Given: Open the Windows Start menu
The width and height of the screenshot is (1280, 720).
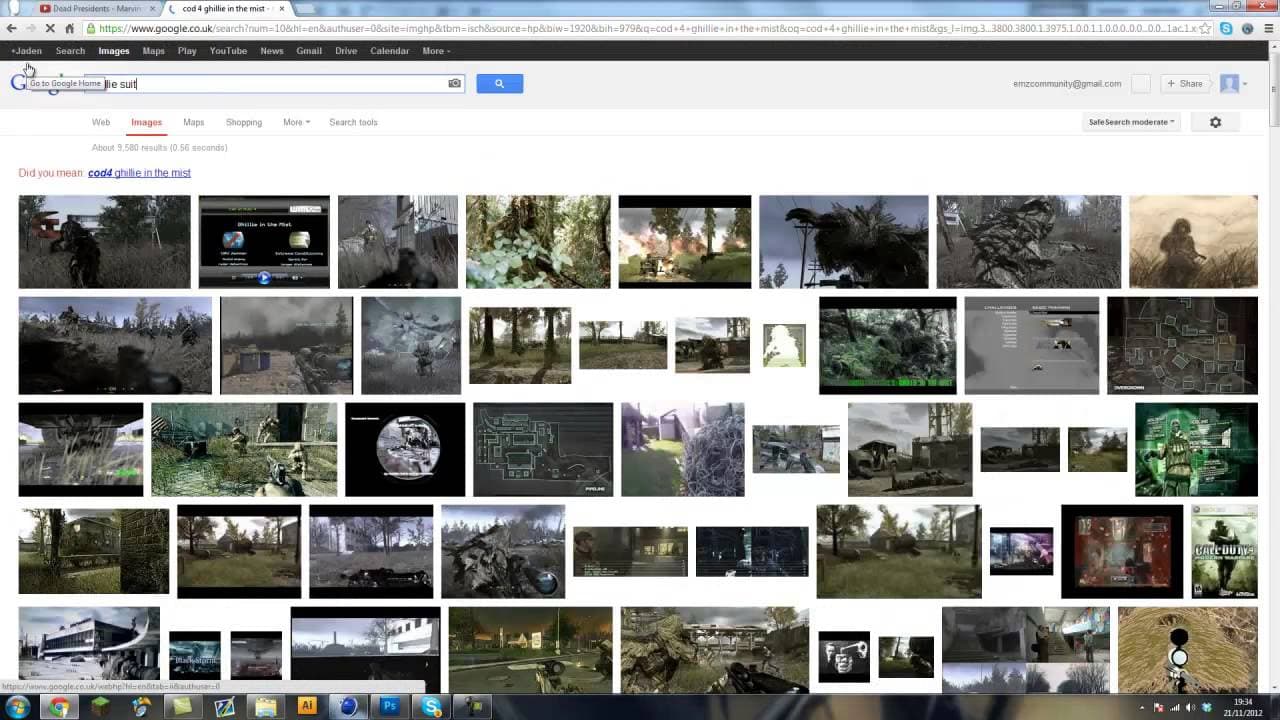Looking at the screenshot, I should 17,707.
